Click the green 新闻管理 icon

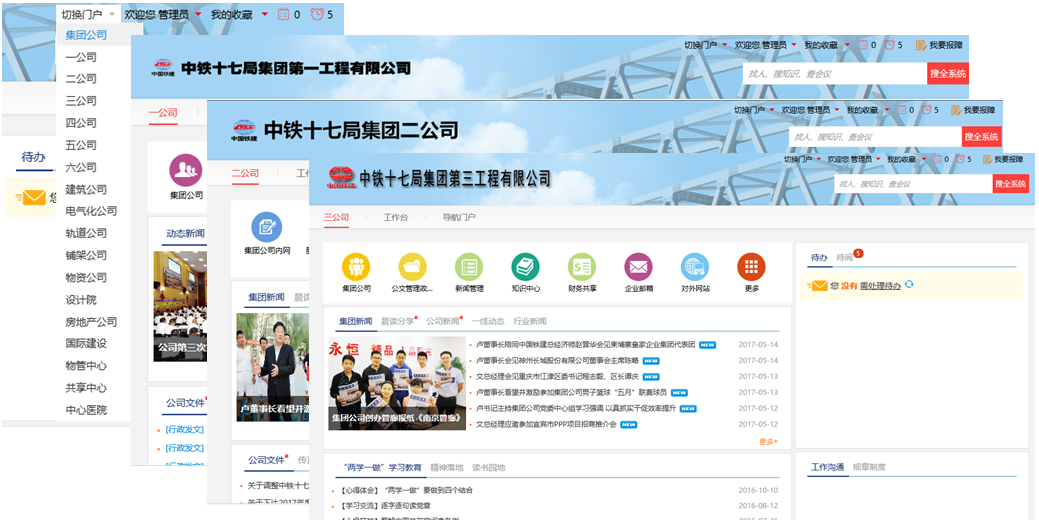click(469, 267)
